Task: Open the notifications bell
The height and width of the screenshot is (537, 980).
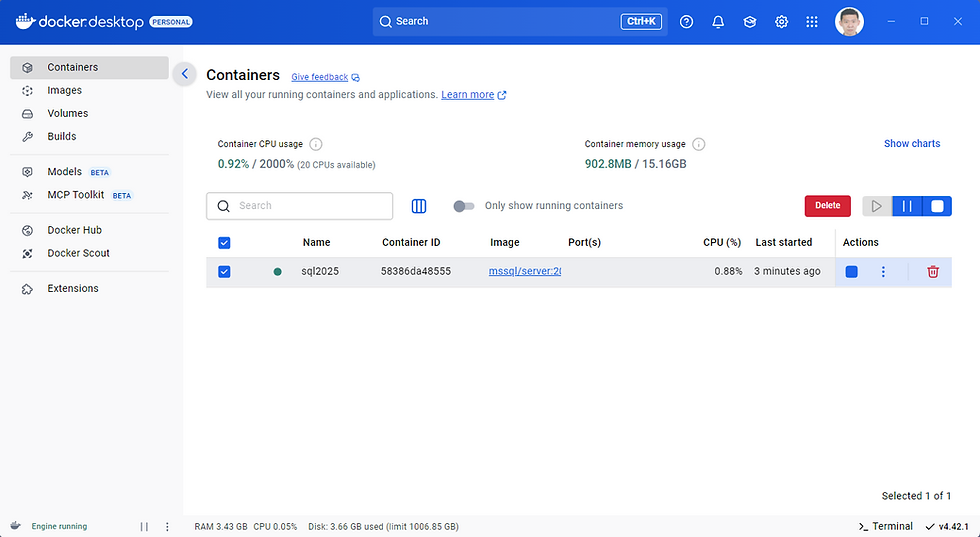Action: 718,22
